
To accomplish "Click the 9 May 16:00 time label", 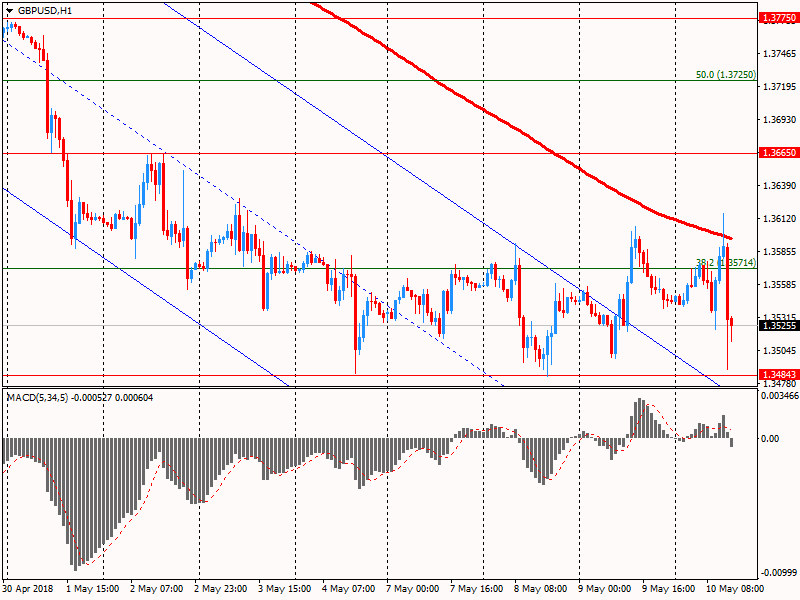I will (x=668, y=589).
